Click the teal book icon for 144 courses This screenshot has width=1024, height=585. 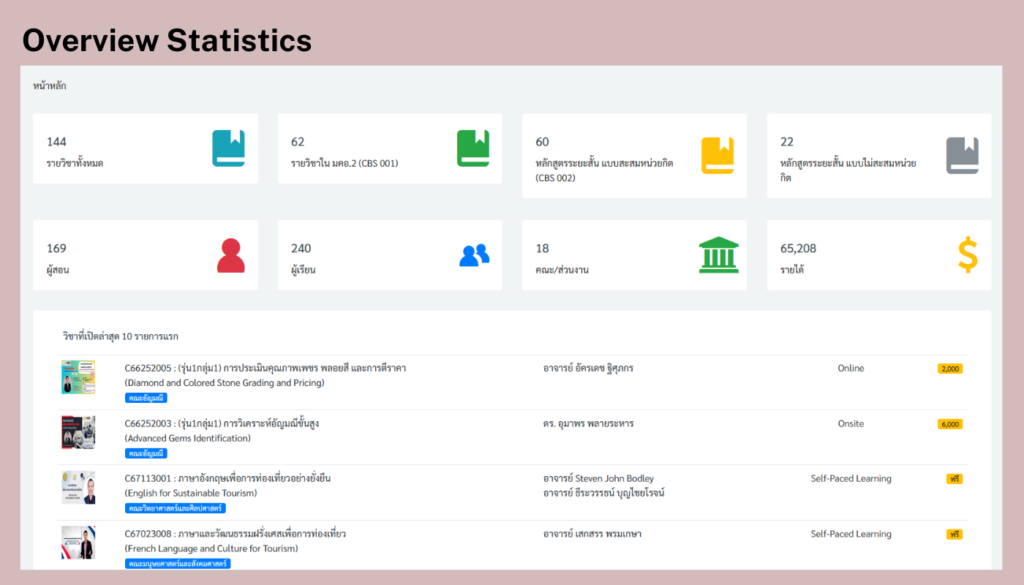[228, 148]
